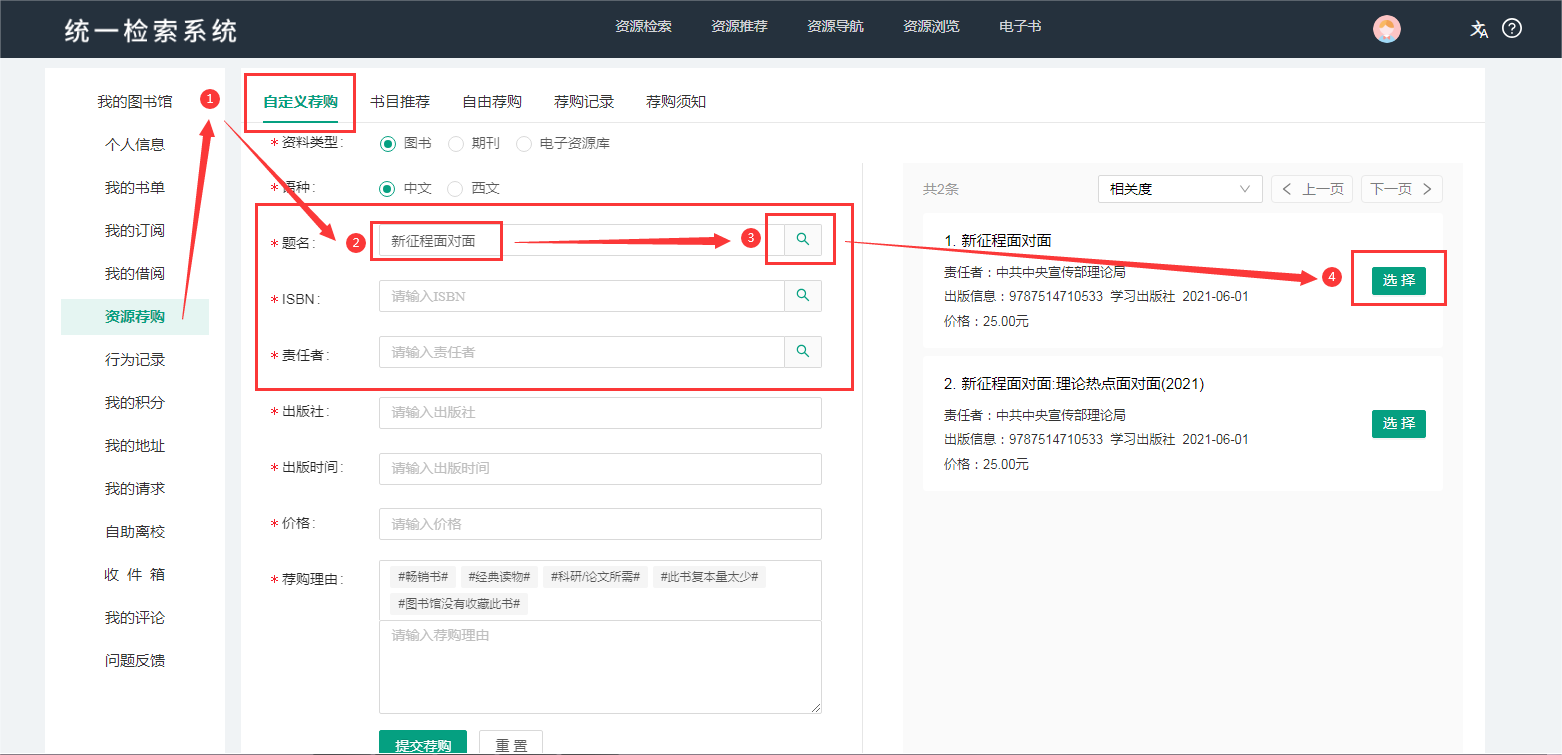Screen dimensions: 1562x755
Task: Click the next page arrow 下一页
Action: click(1401, 188)
